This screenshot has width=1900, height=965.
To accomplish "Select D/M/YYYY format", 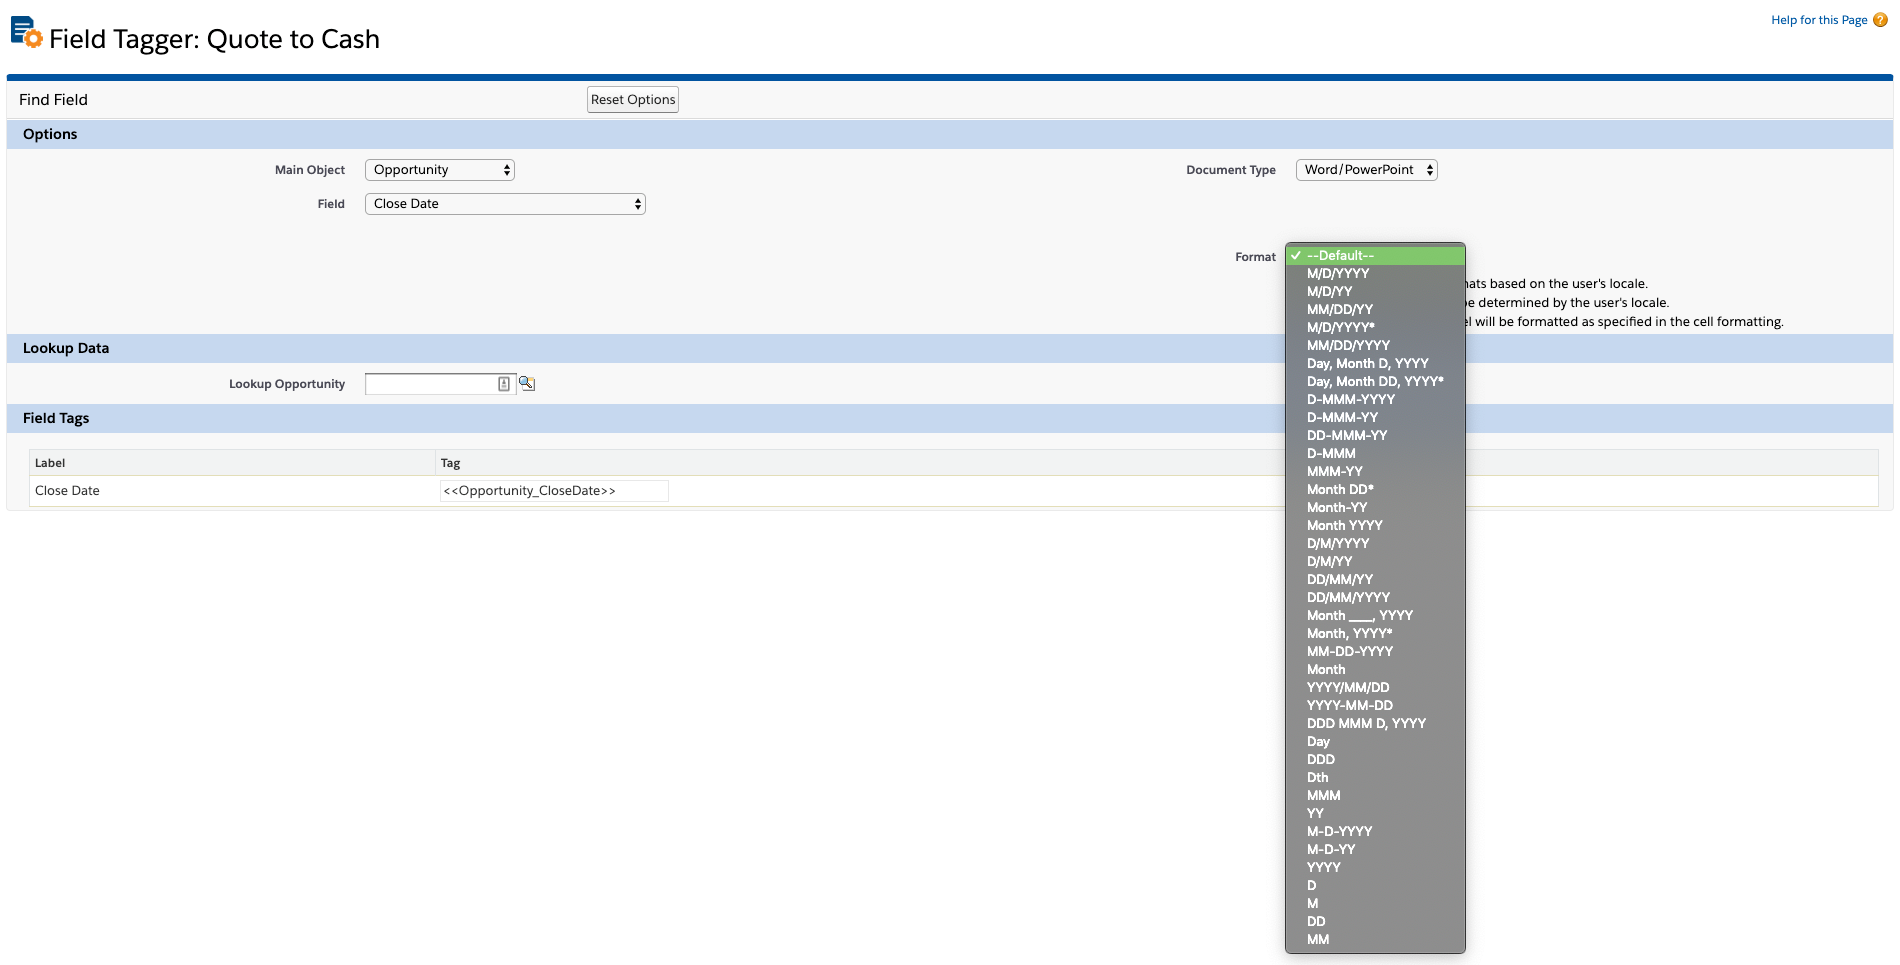I will click(1375, 544).
